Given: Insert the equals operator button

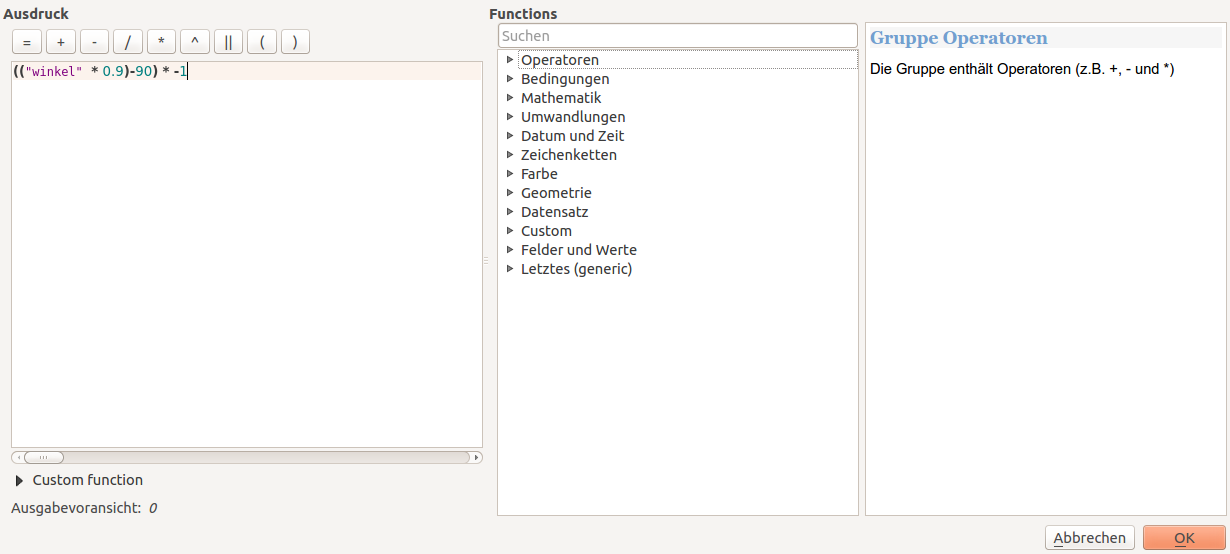Looking at the screenshot, I should pyautogui.click(x=27, y=42).
